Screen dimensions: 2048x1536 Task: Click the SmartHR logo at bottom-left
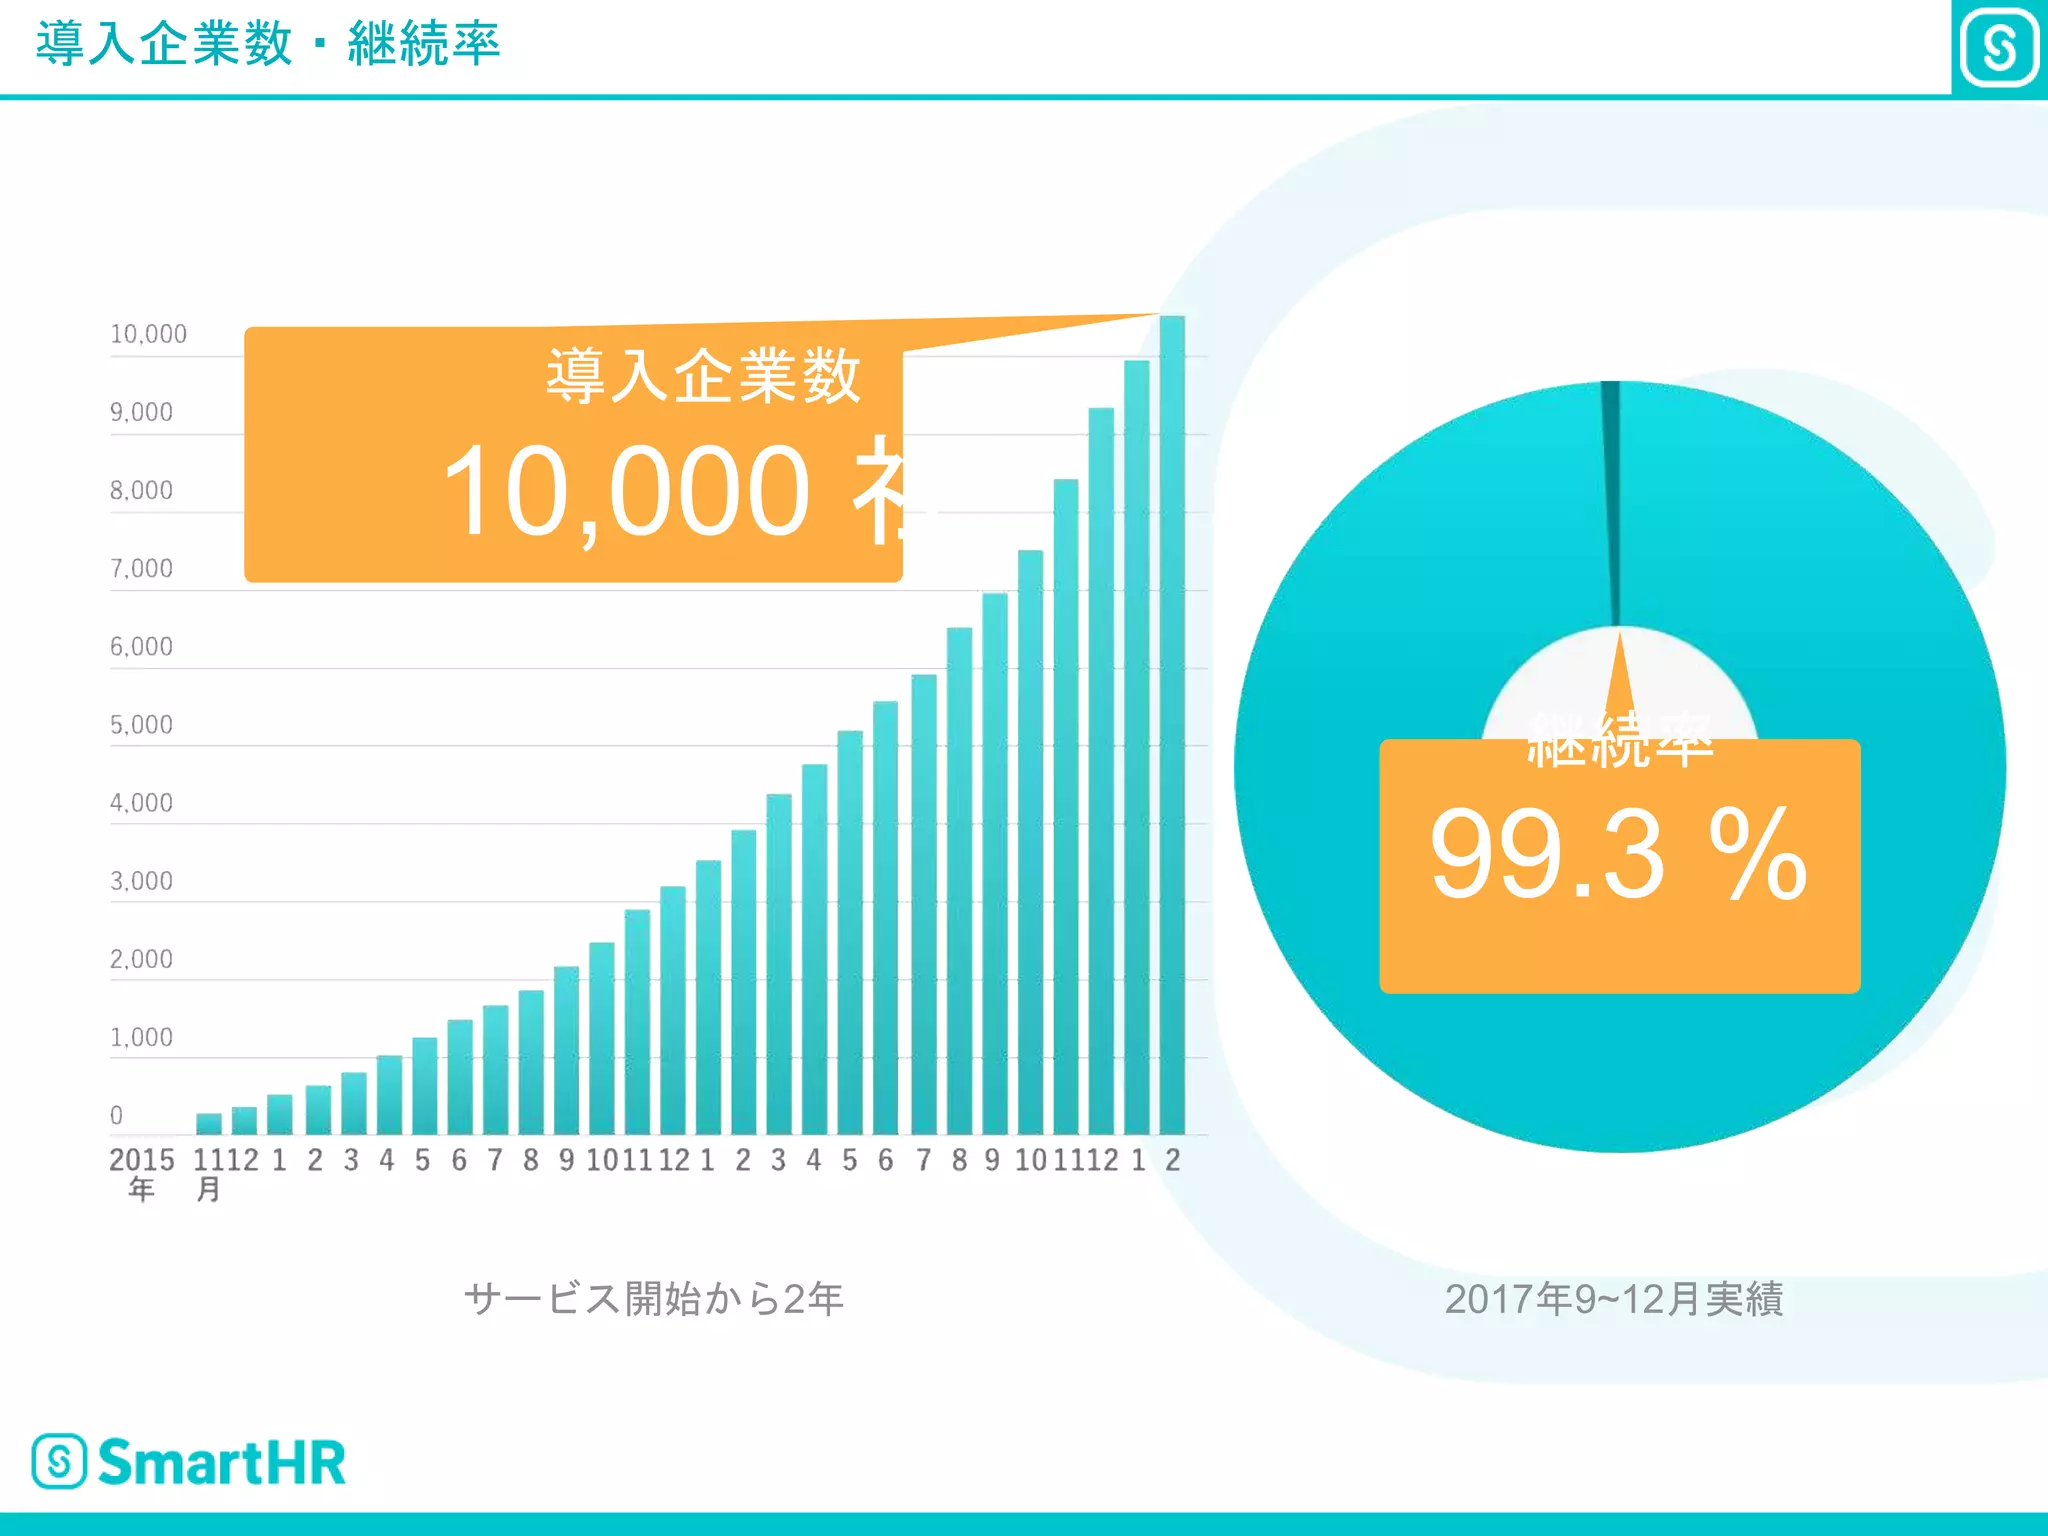click(x=189, y=1462)
